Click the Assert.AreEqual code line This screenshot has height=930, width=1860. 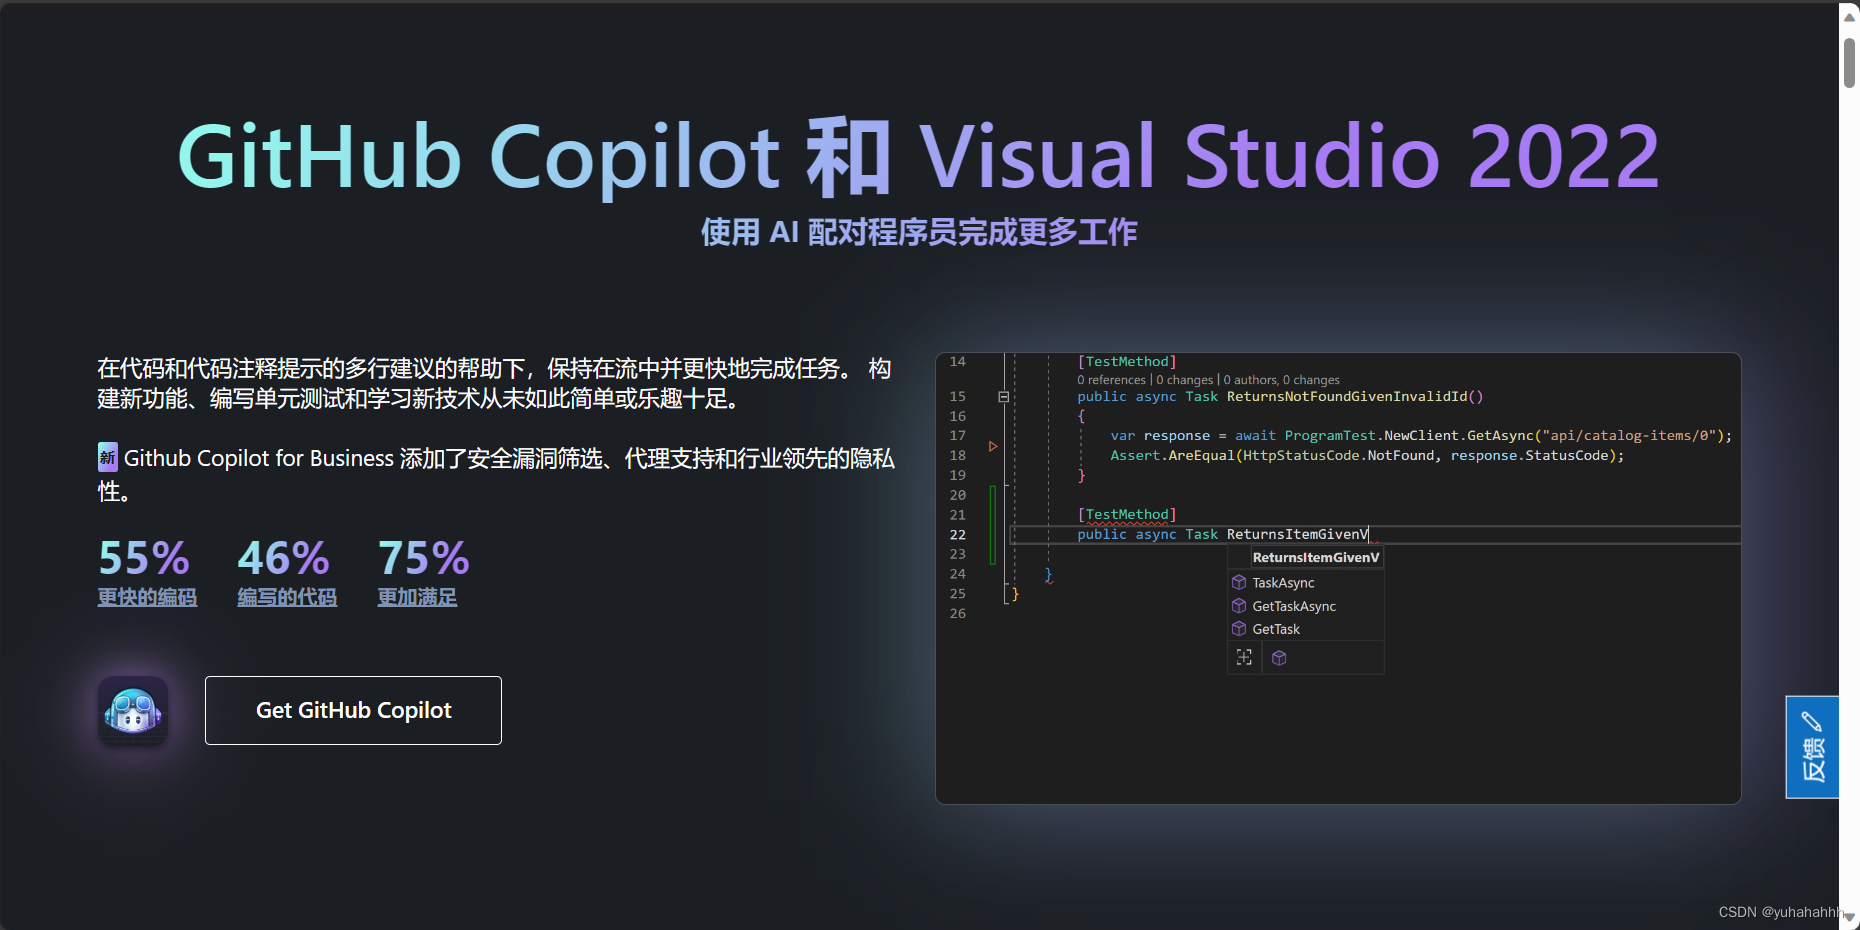pyautogui.click(x=1367, y=456)
